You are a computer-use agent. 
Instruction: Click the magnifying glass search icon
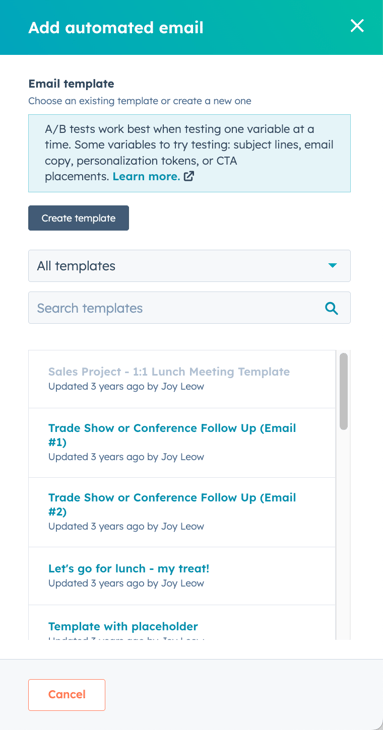[331, 308]
